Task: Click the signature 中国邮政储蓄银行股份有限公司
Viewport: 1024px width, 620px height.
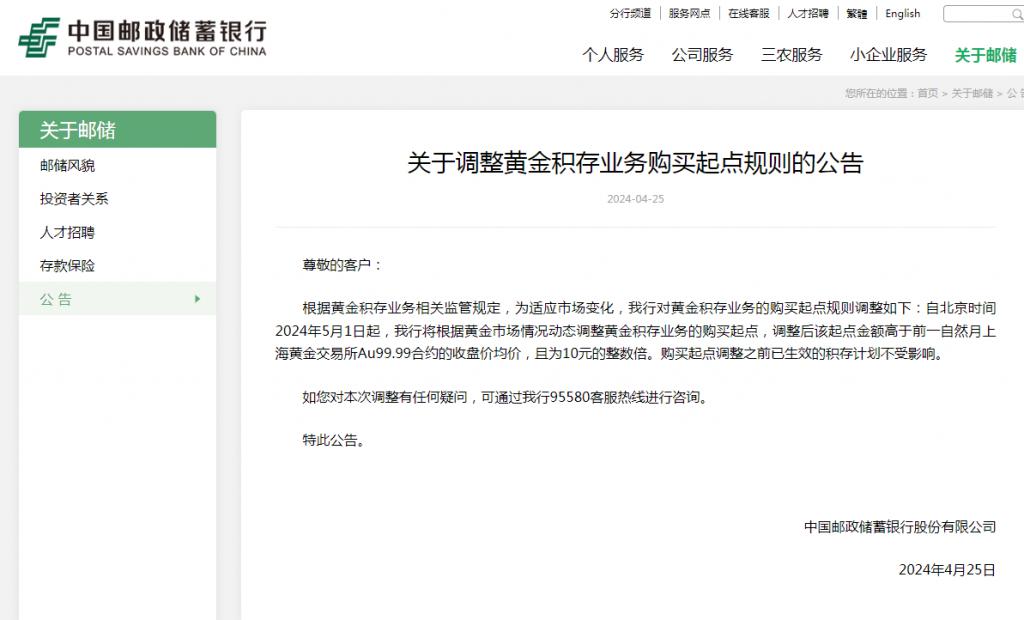Action: [x=900, y=527]
